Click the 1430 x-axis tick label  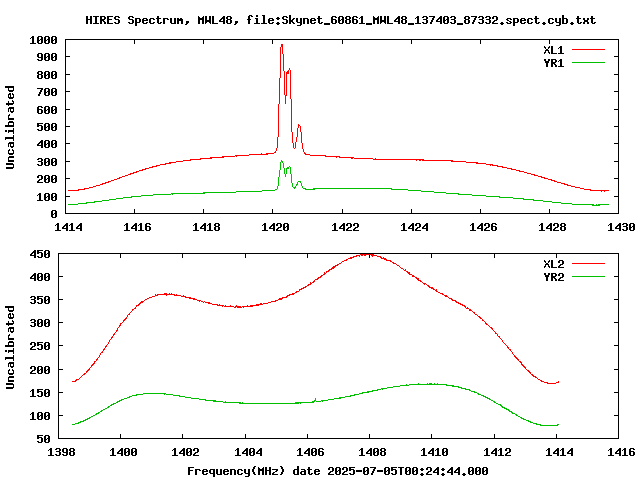click(x=621, y=227)
